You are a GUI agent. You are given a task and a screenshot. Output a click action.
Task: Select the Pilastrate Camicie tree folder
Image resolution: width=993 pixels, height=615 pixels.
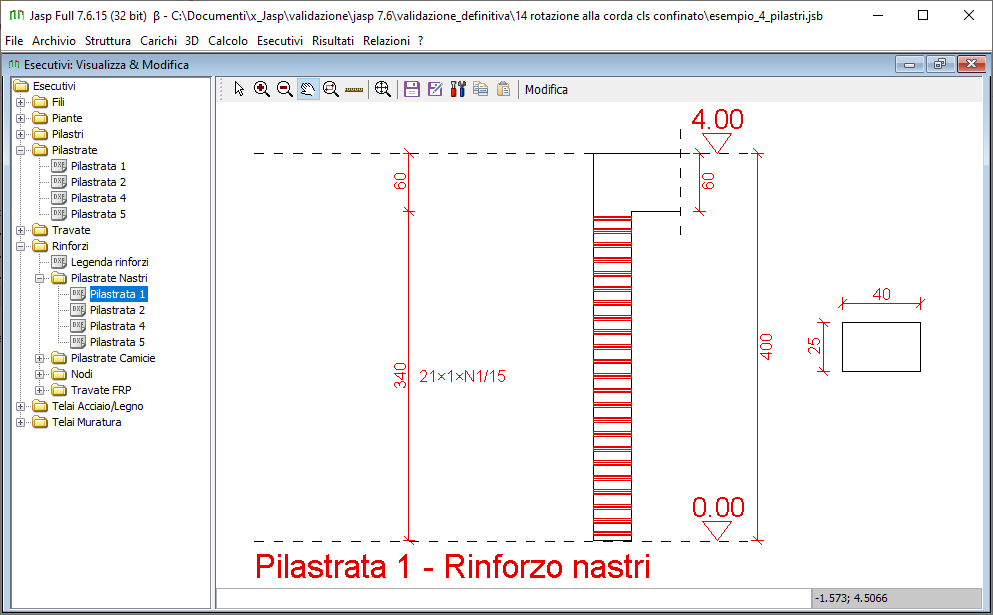click(x=113, y=358)
